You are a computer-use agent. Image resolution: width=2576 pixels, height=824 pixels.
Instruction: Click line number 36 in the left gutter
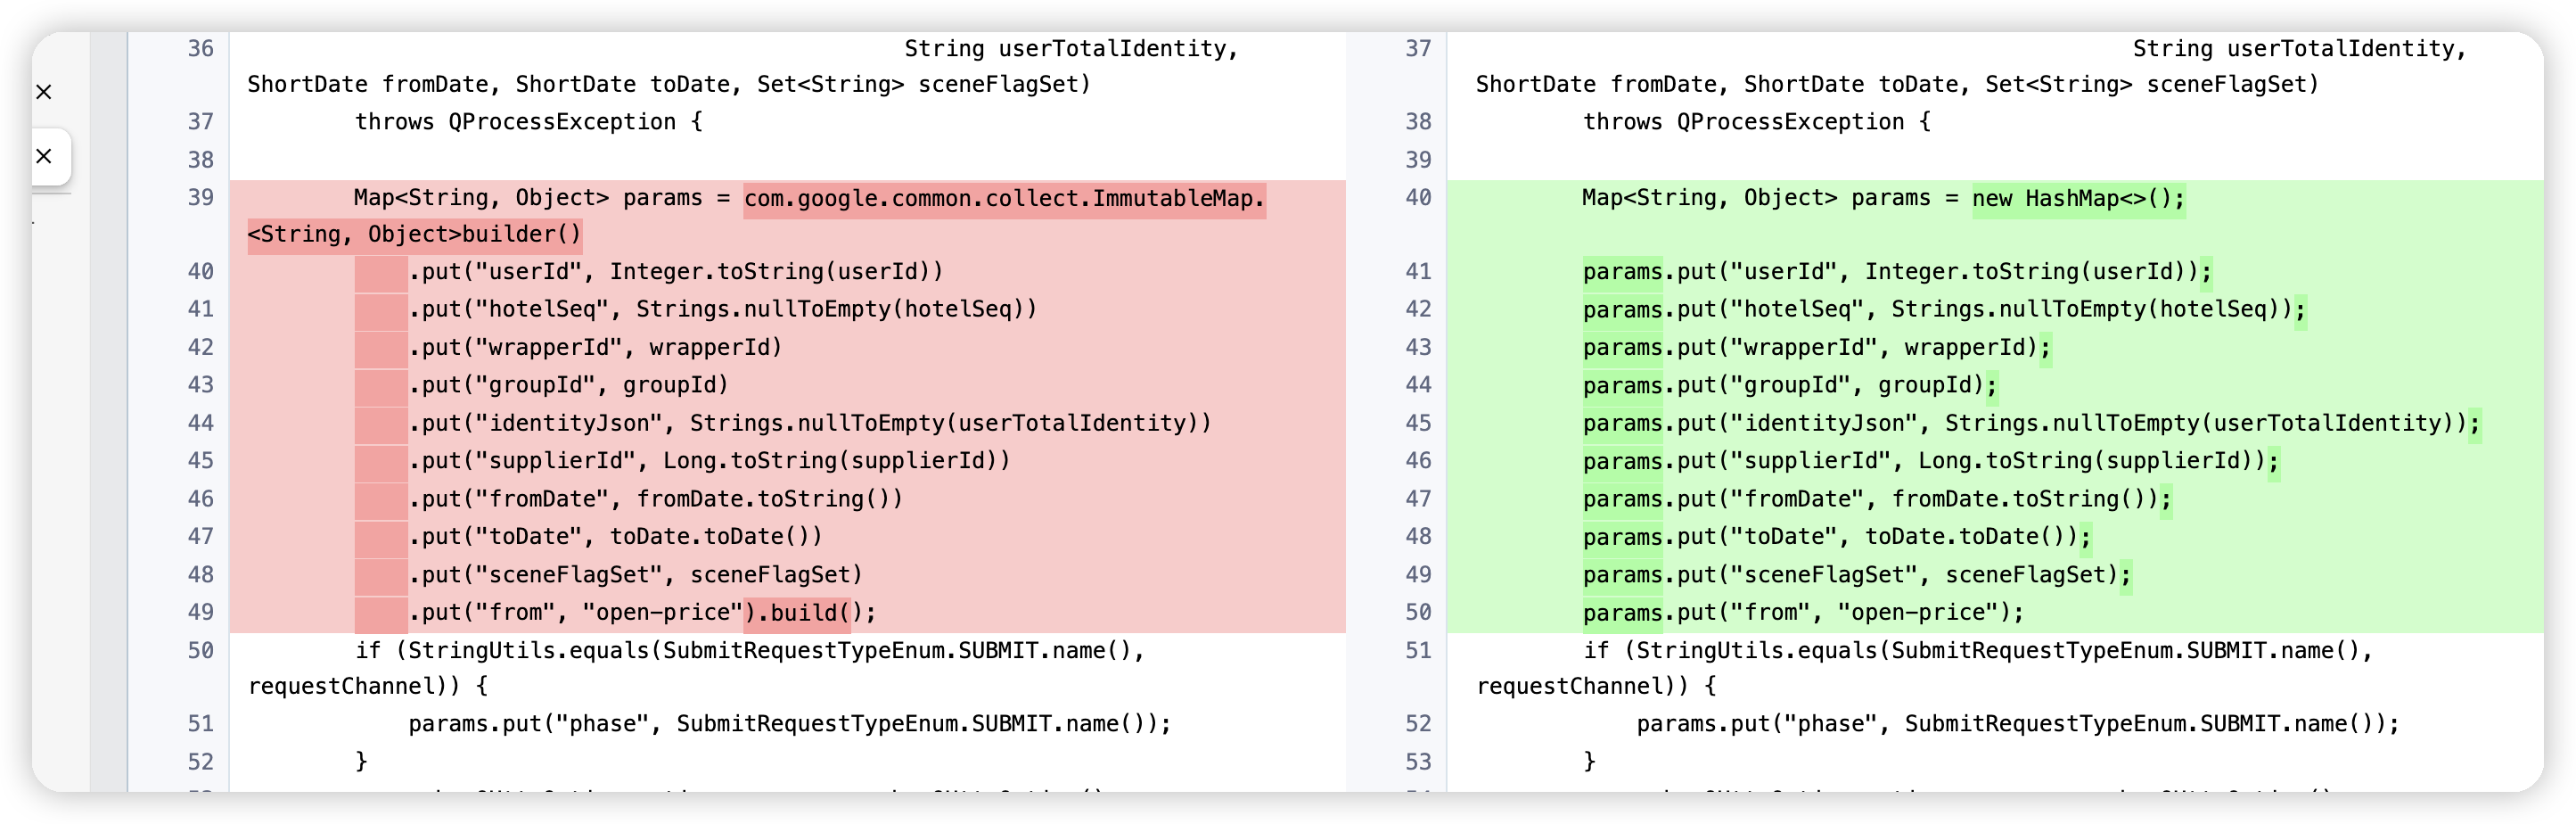[x=201, y=49]
